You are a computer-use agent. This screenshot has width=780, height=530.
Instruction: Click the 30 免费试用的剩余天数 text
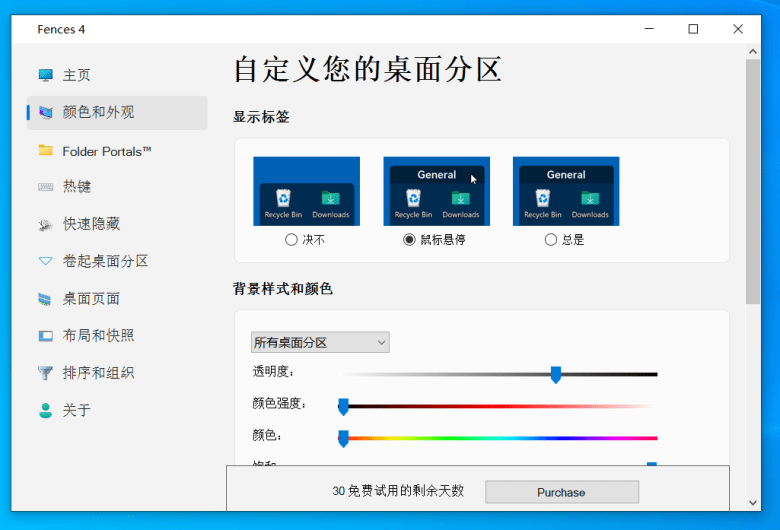click(398, 491)
